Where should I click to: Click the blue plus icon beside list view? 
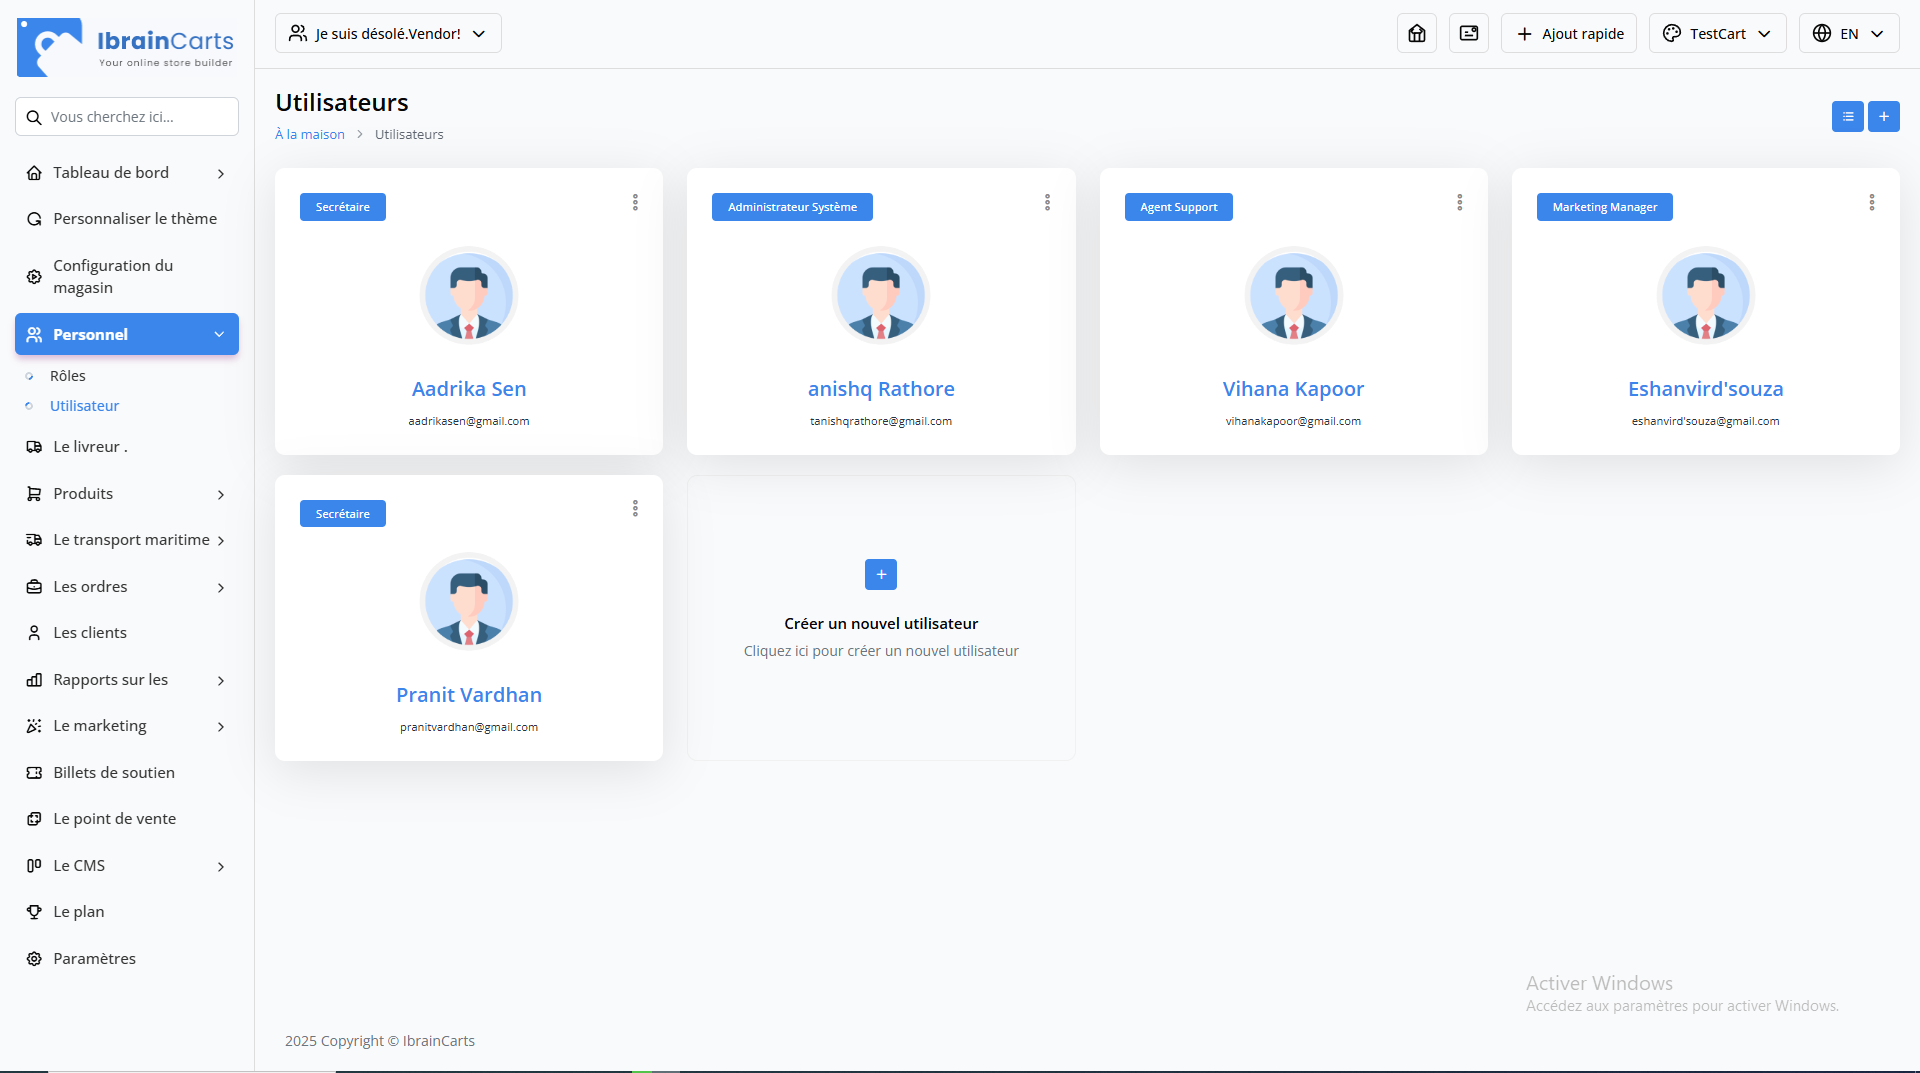[1883, 117]
